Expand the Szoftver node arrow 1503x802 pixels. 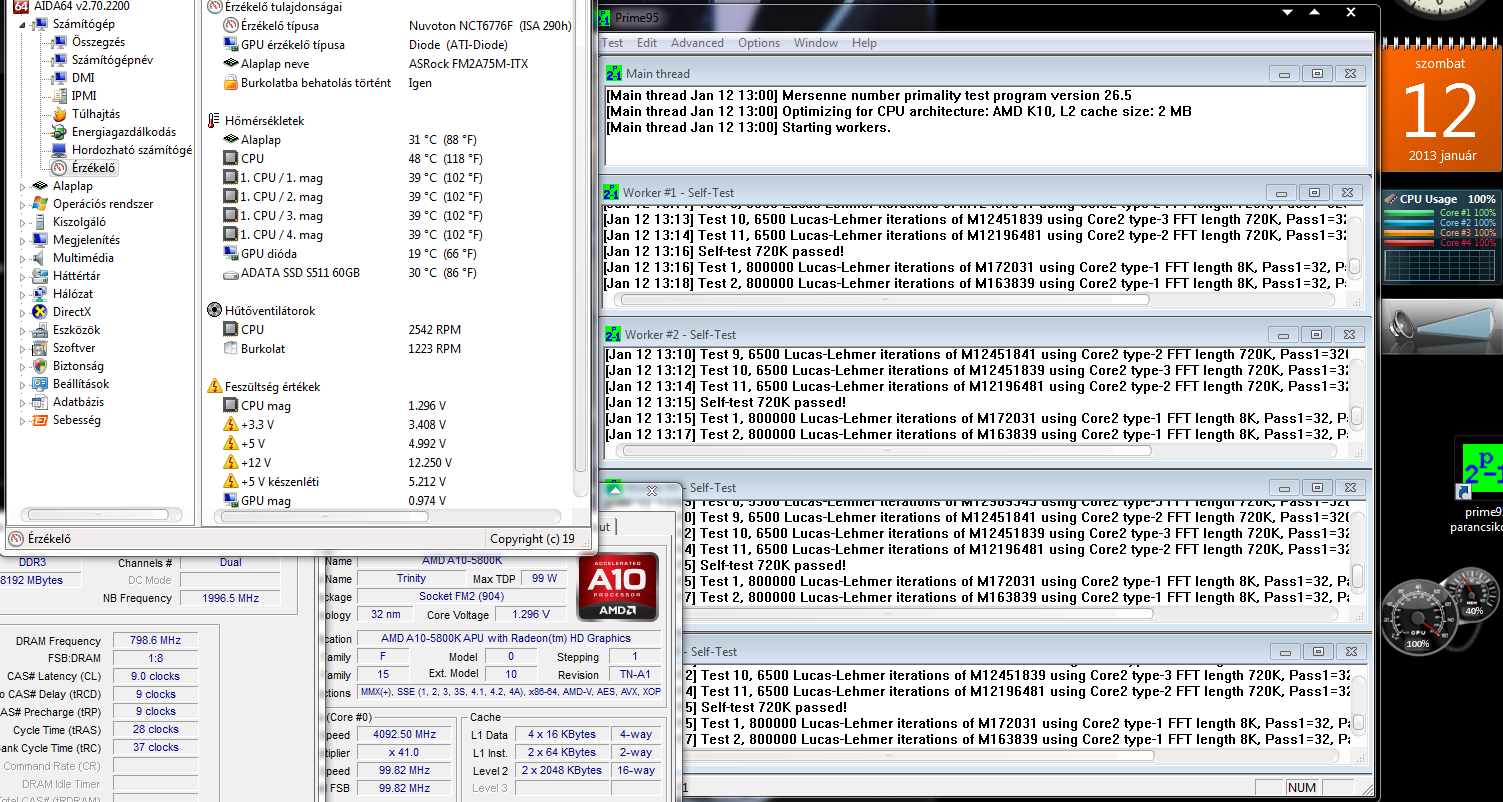click(x=24, y=348)
